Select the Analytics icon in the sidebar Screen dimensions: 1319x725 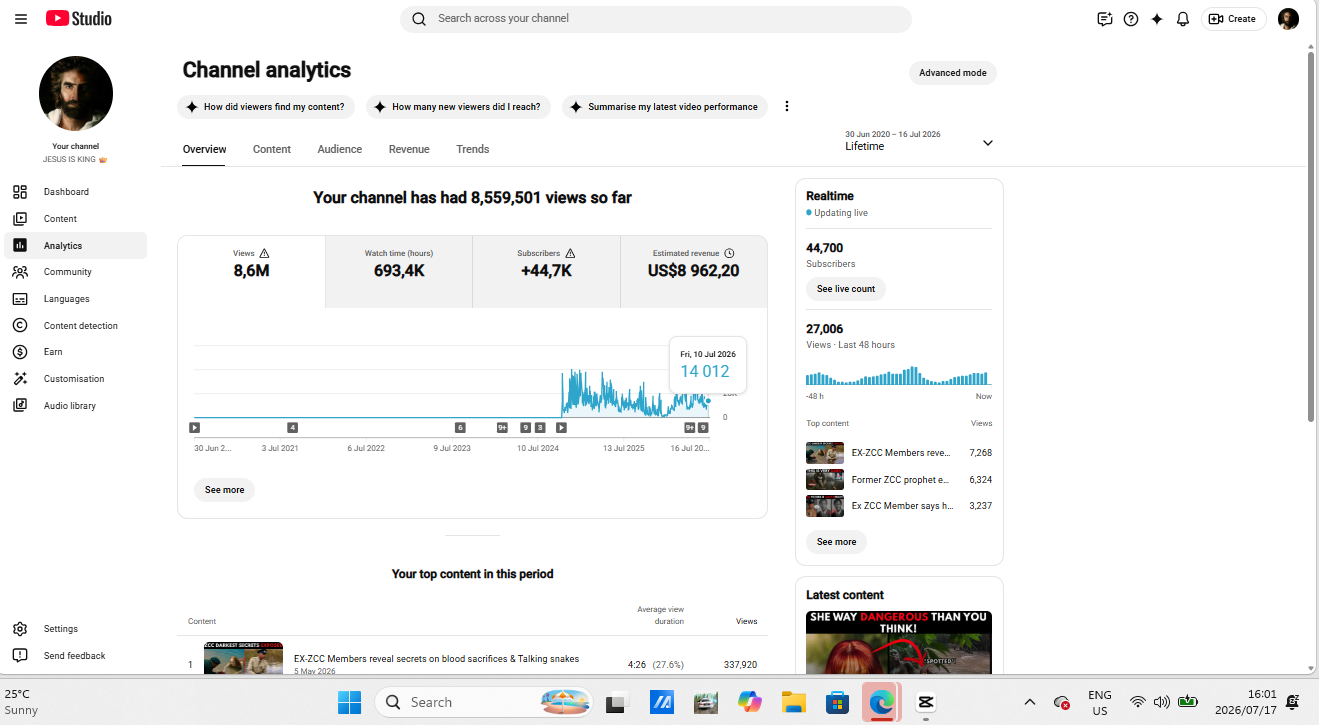point(20,246)
